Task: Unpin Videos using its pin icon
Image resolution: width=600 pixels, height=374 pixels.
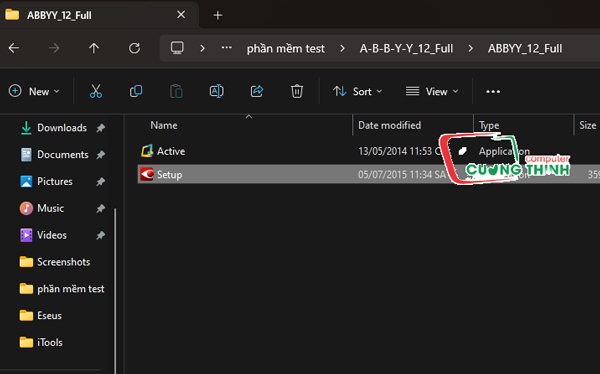Action: [x=101, y=235]
